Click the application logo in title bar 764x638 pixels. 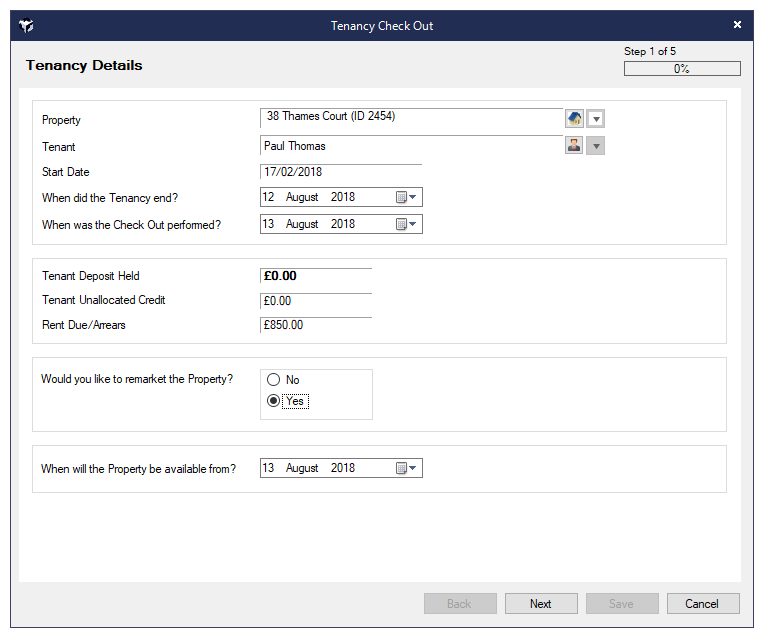tap(27, 26)
